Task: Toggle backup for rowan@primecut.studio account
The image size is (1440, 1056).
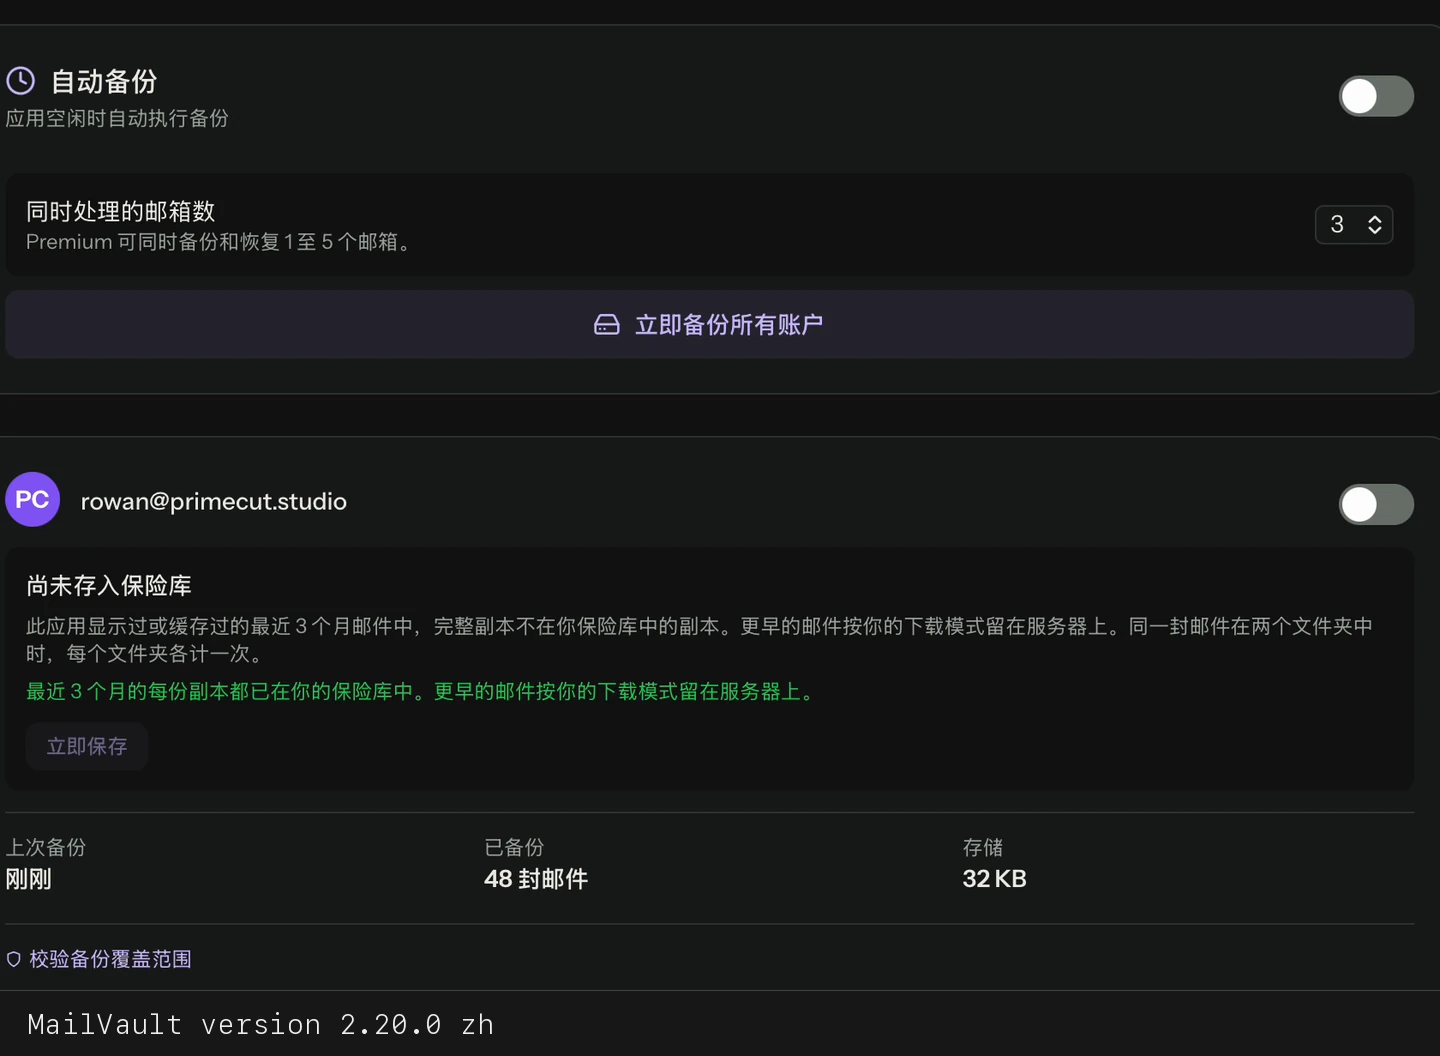Action: pos(1376,504)
